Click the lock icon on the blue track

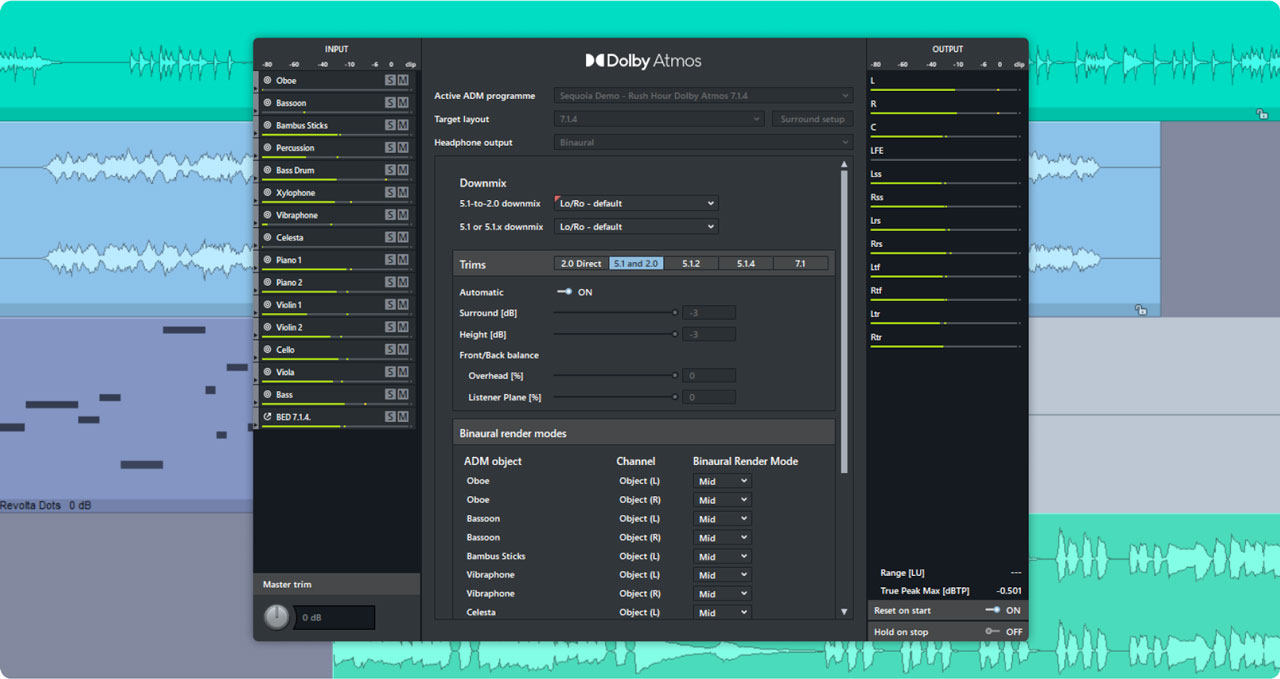tap(1140, 310)
